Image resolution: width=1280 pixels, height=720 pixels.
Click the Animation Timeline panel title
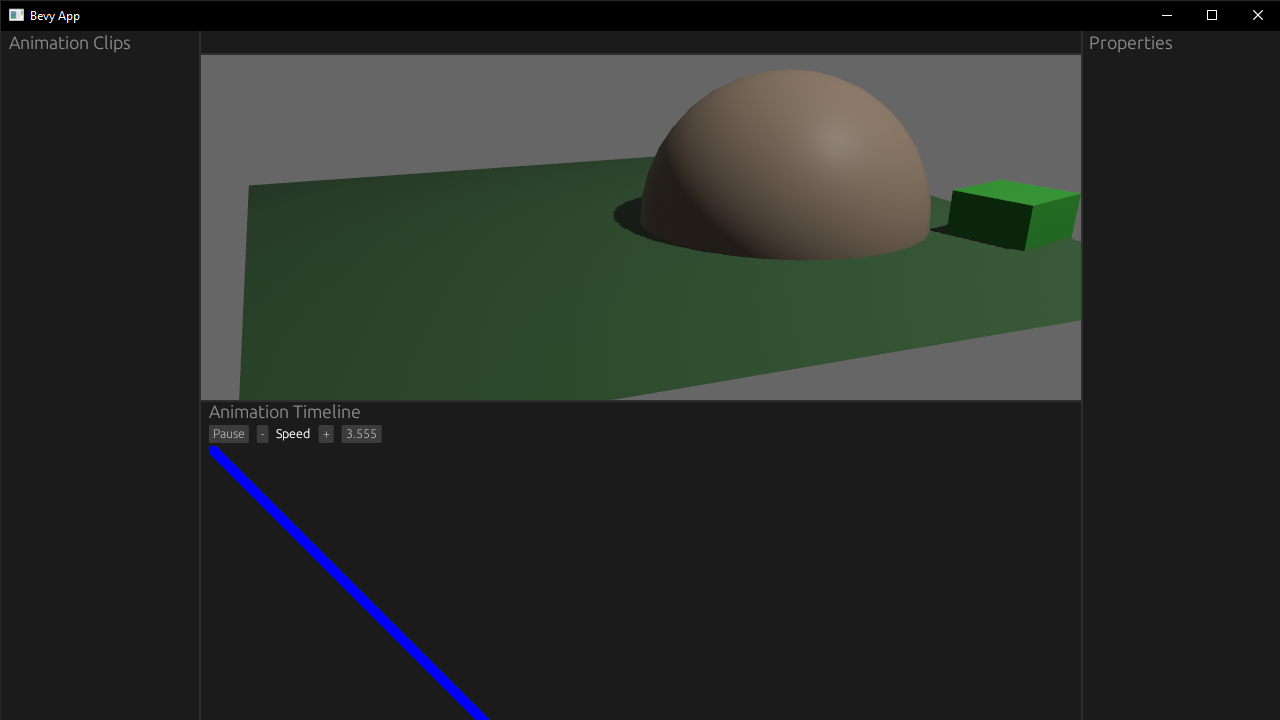[x=285, y=411]
